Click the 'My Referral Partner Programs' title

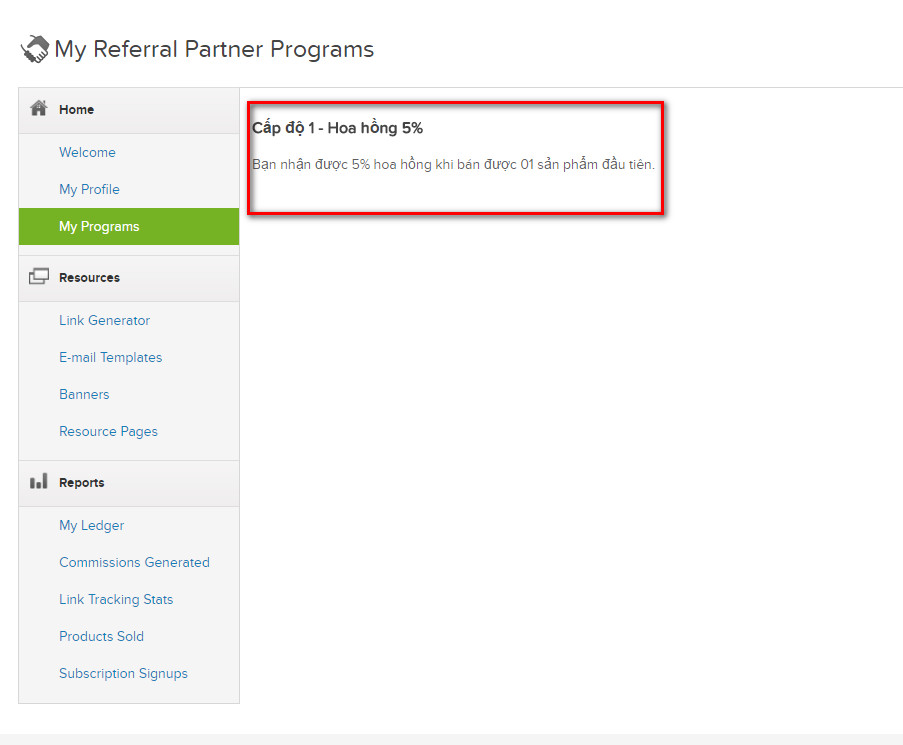pos(214,50)
